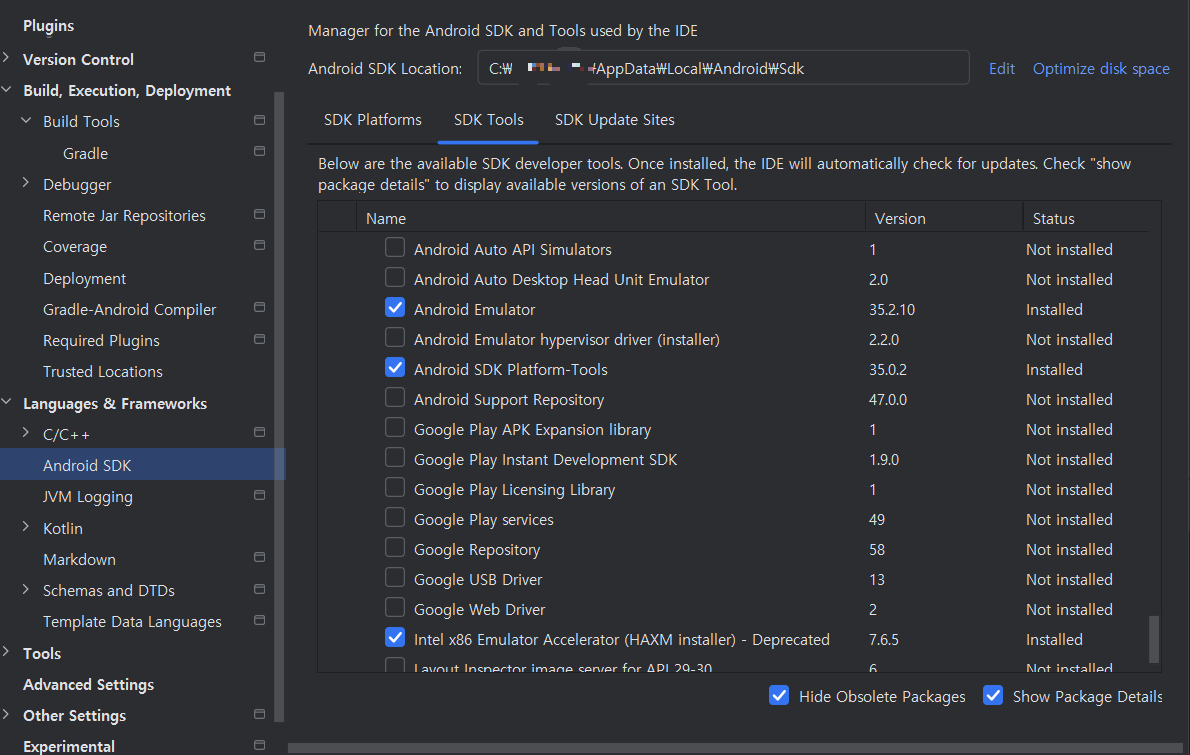Check Android Support Repository checkbox
Viewport: 1190px width, 755px height.
click(395, 398)
